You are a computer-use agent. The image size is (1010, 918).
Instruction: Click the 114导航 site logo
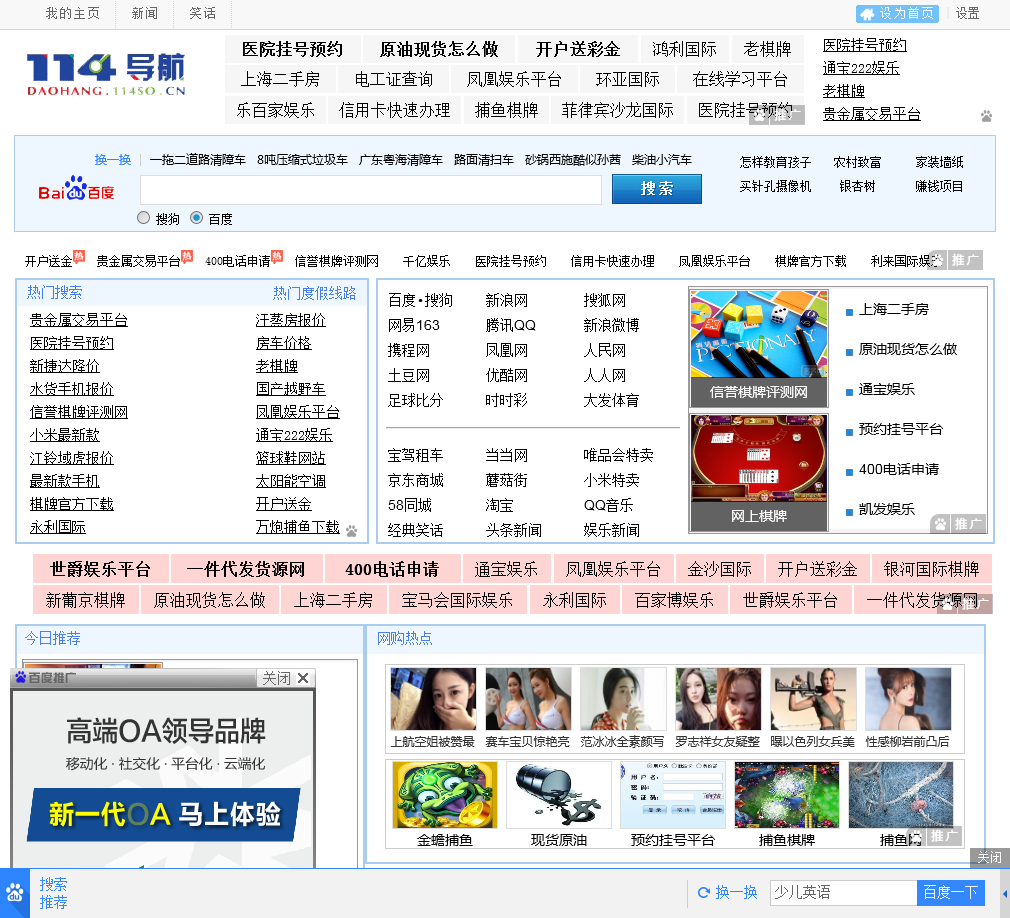(106, 73)
